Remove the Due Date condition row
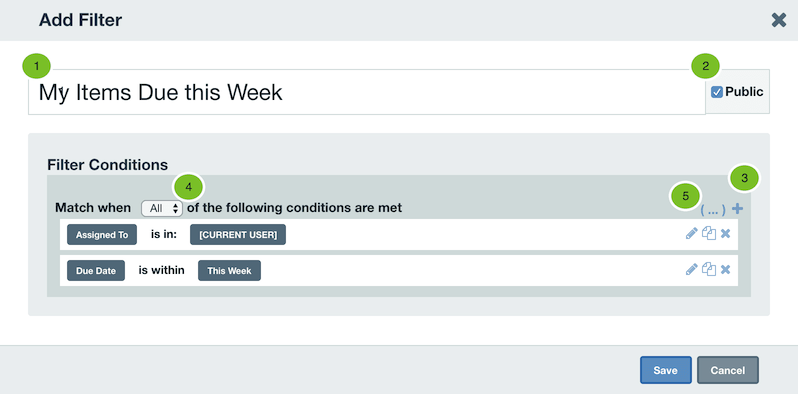The width and height of the screenshot is (798, 394). (726, 269)
